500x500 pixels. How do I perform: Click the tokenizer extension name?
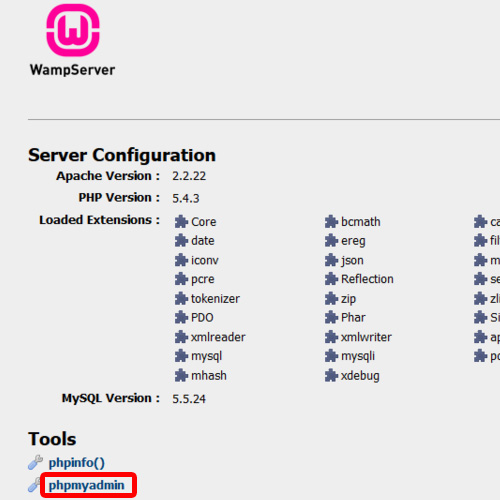pyautogui.click(x=215, y=299)
